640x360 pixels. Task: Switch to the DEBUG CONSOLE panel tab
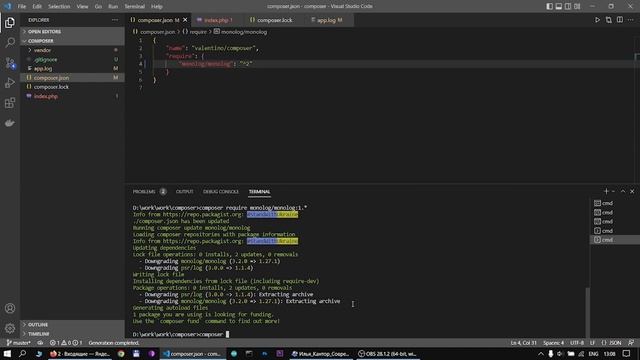[221, 191]
